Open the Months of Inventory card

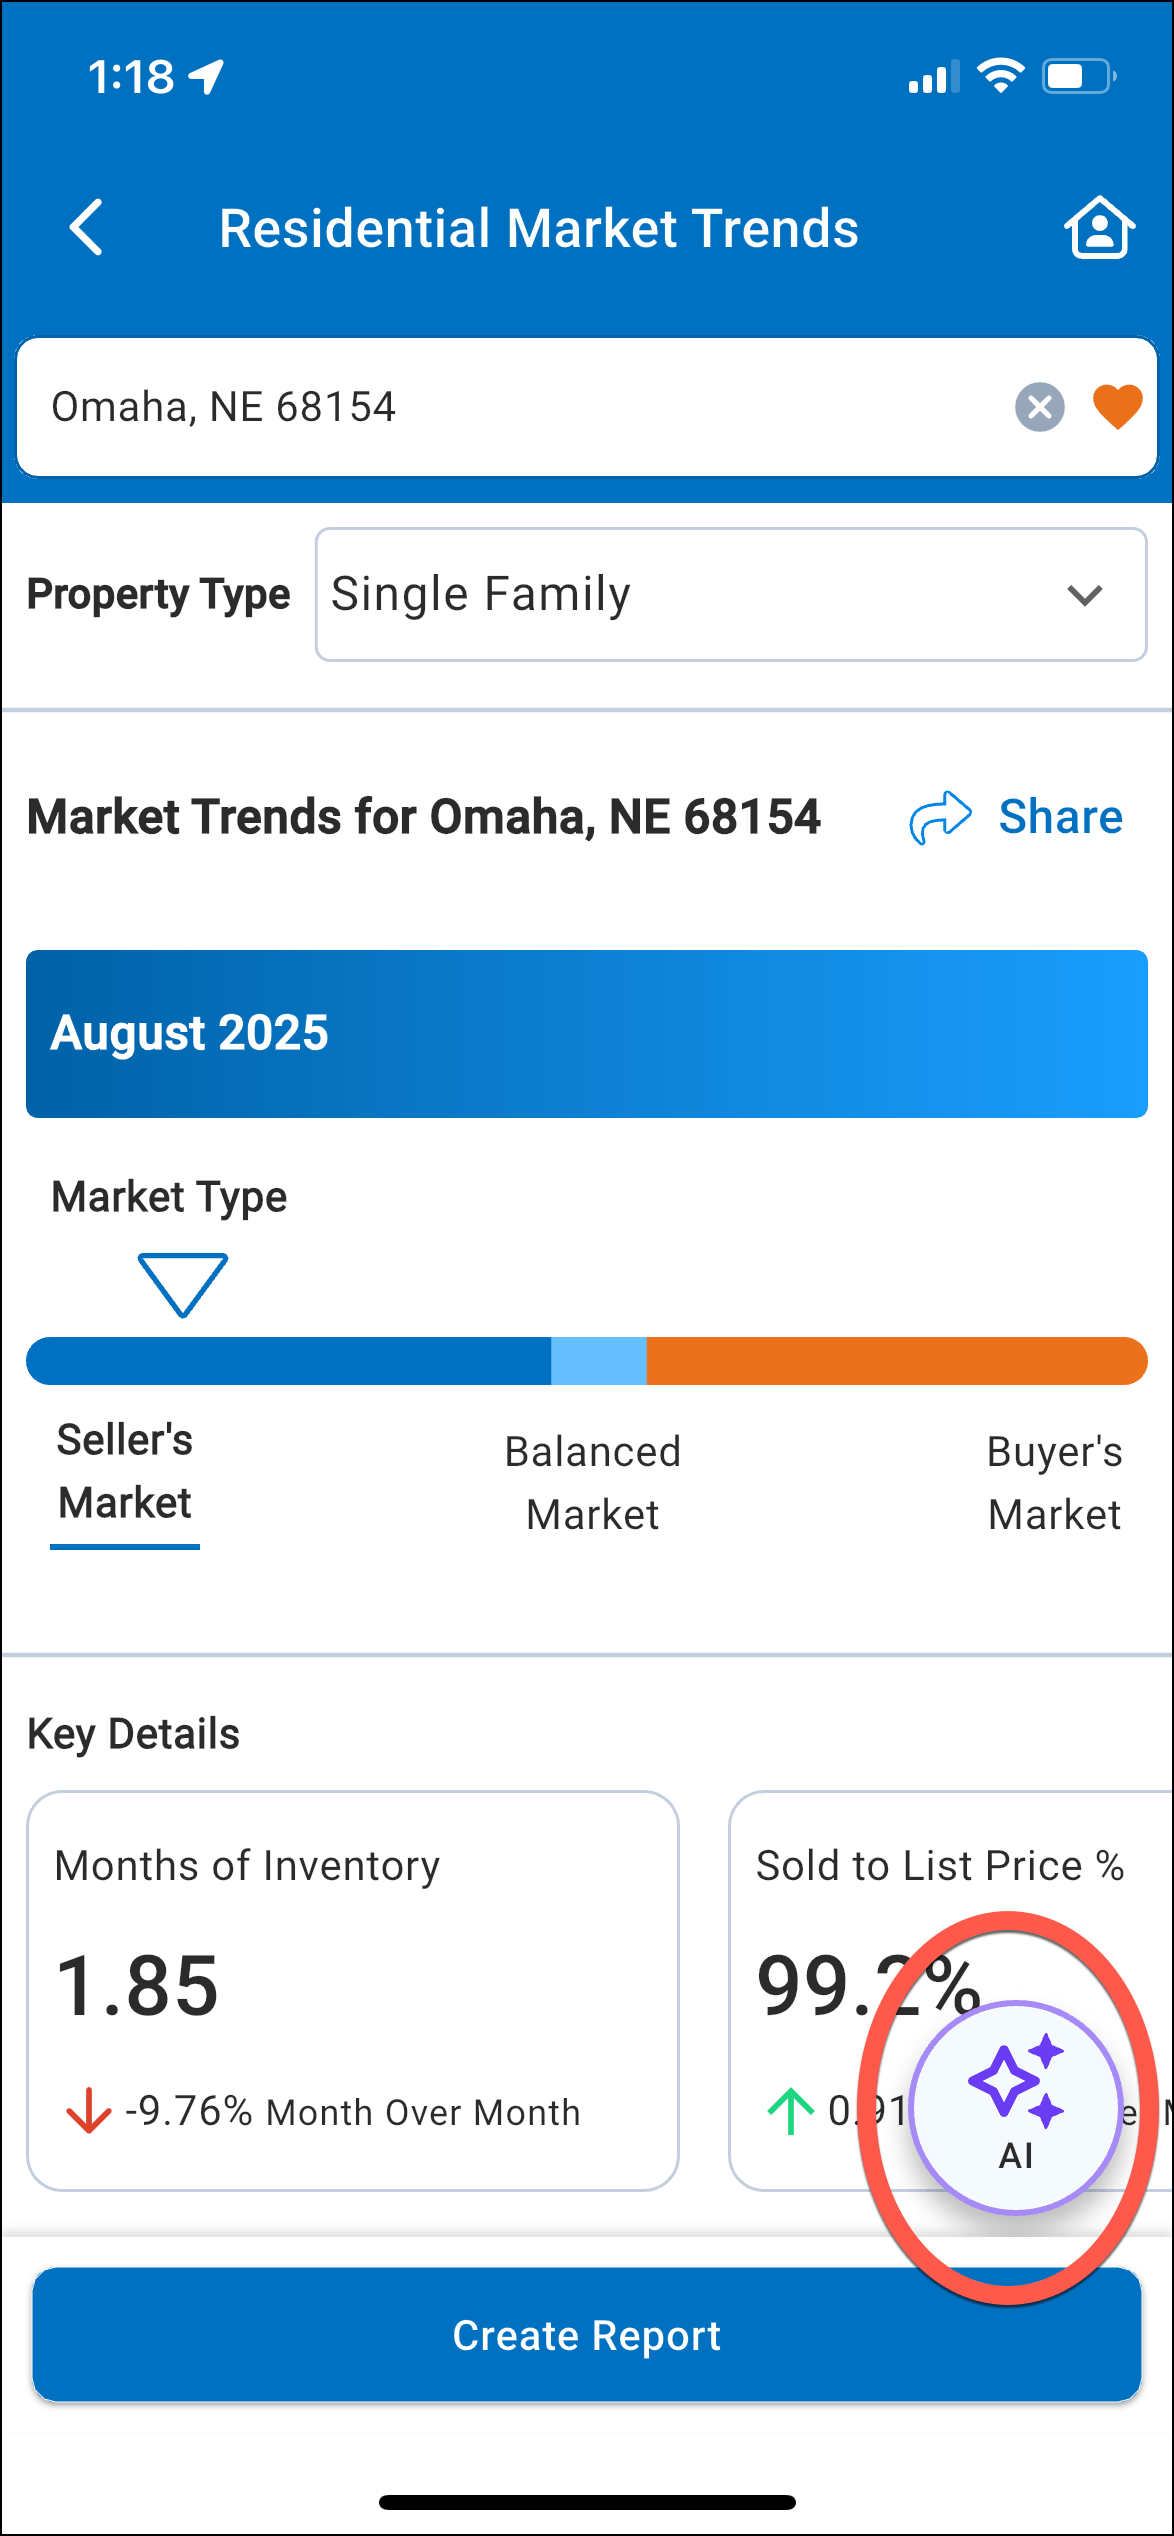(x=352, y=1990)
